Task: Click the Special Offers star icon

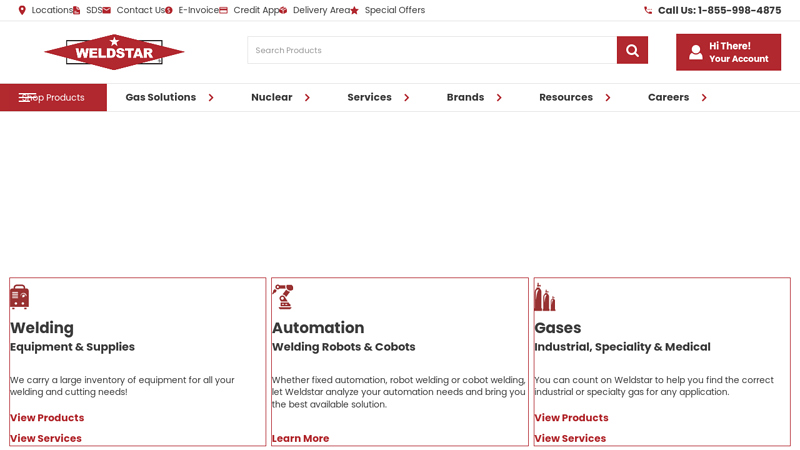Action: [355, 10]
